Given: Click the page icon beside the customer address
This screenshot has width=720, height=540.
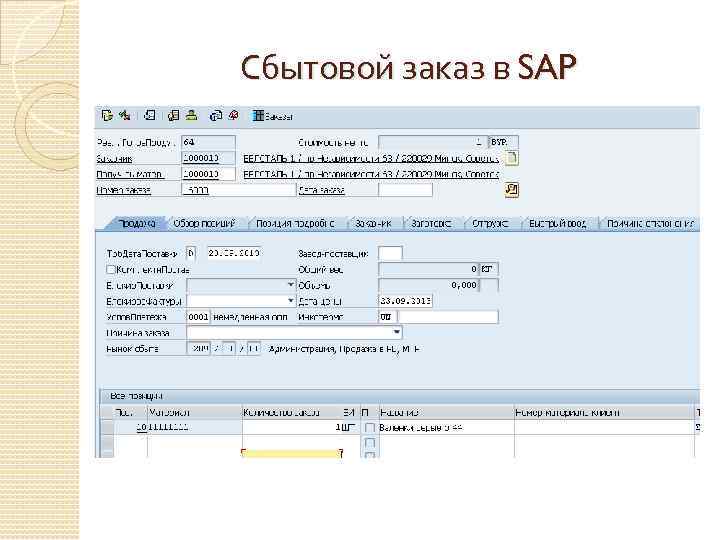Looking at the screenshot, I should [x=511, y=158].
